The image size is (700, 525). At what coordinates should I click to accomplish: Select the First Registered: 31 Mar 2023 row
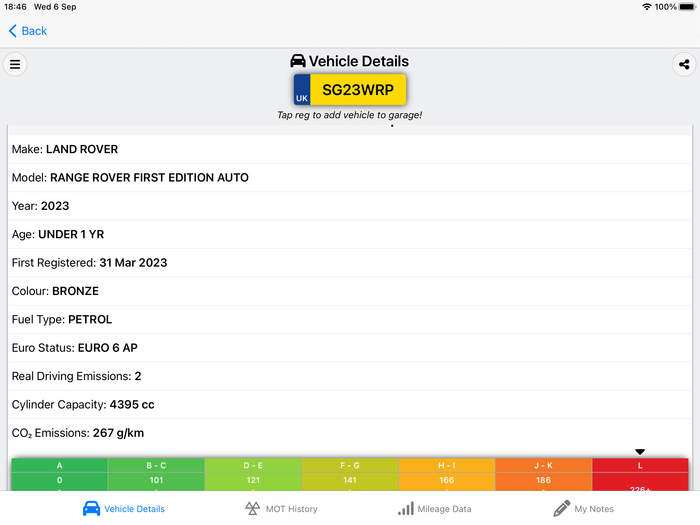click(350, 262)
